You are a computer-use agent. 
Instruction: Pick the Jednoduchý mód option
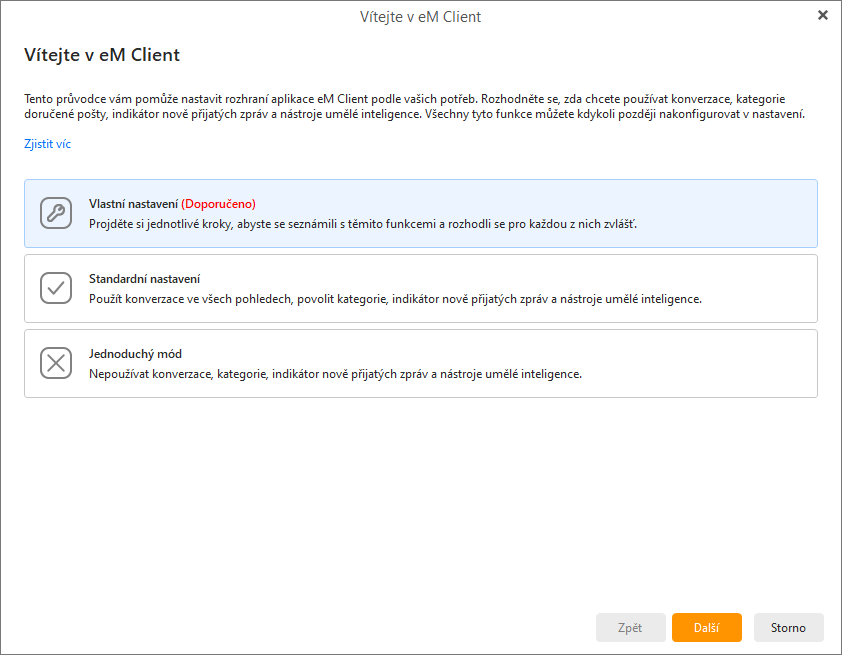point(135,354)
